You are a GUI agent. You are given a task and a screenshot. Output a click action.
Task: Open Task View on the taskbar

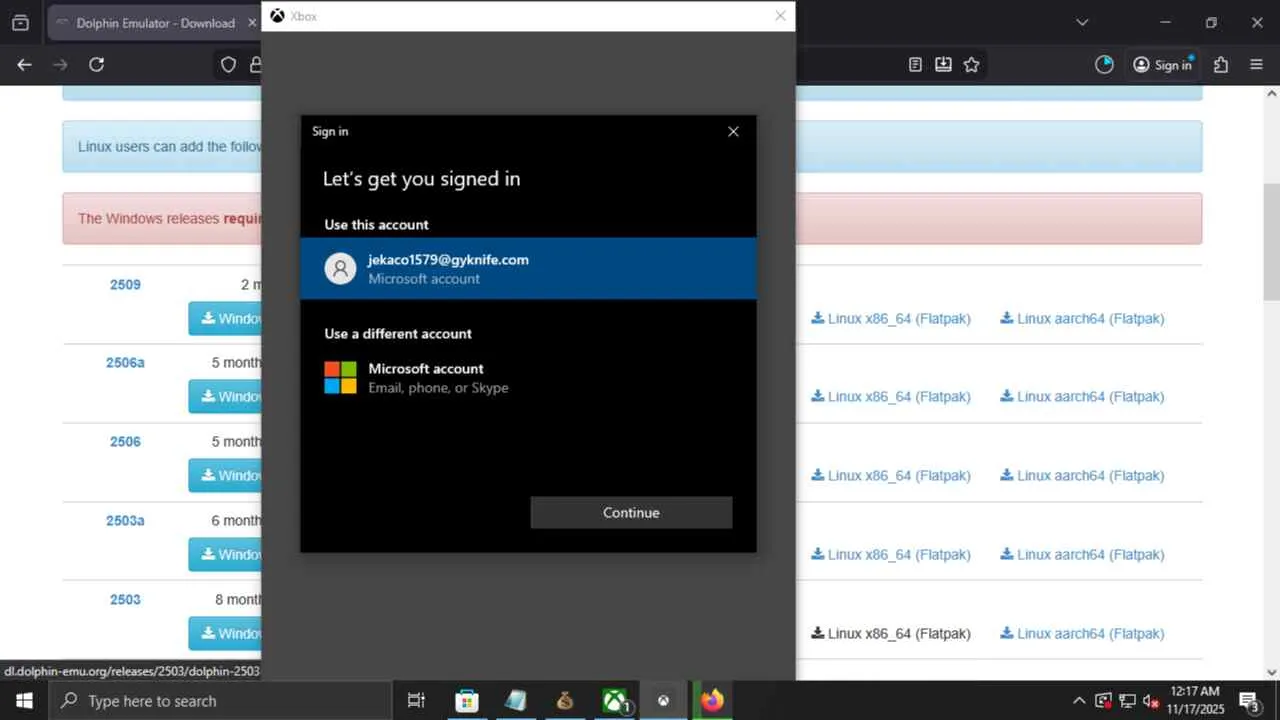click(416, 700)
